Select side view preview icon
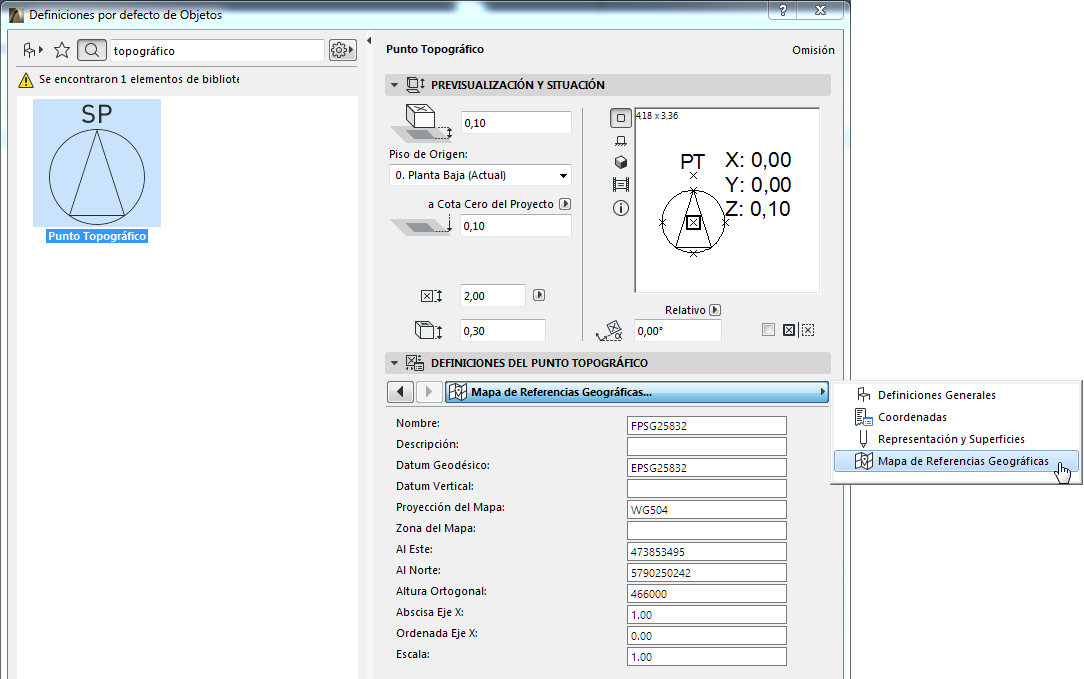 coord(621,141)
